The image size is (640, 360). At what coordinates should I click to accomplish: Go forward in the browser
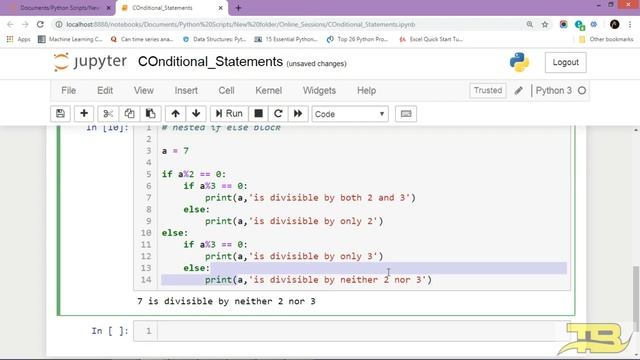pos(25,24)
